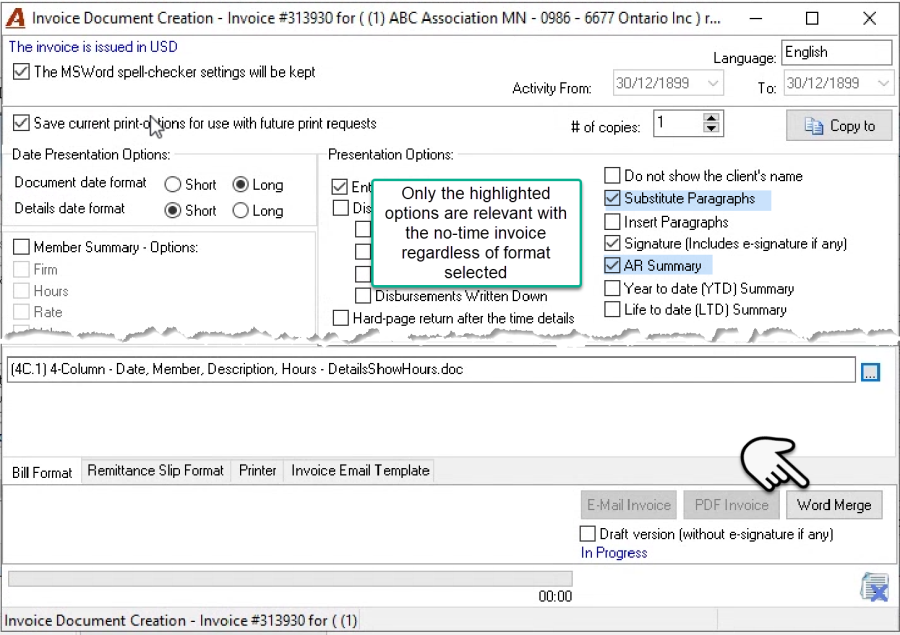Click the number of copies field

click(x=678, y=123)
